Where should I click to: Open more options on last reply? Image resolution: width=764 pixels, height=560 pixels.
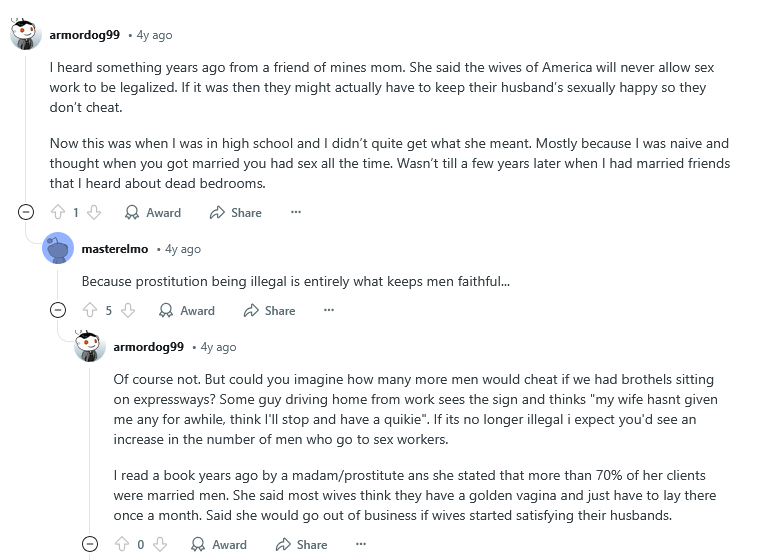pyautogui.click(x=361, y=544)
